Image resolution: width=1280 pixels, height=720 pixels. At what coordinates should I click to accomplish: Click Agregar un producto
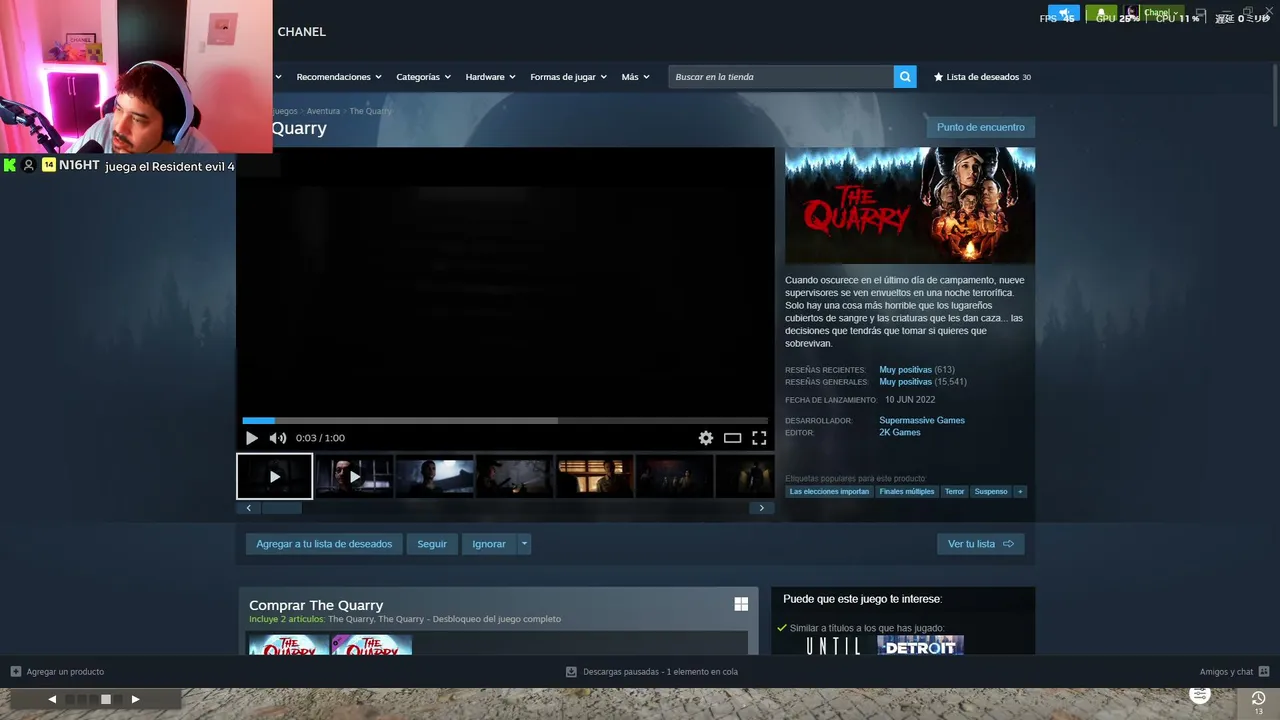[x=65, y=672]
